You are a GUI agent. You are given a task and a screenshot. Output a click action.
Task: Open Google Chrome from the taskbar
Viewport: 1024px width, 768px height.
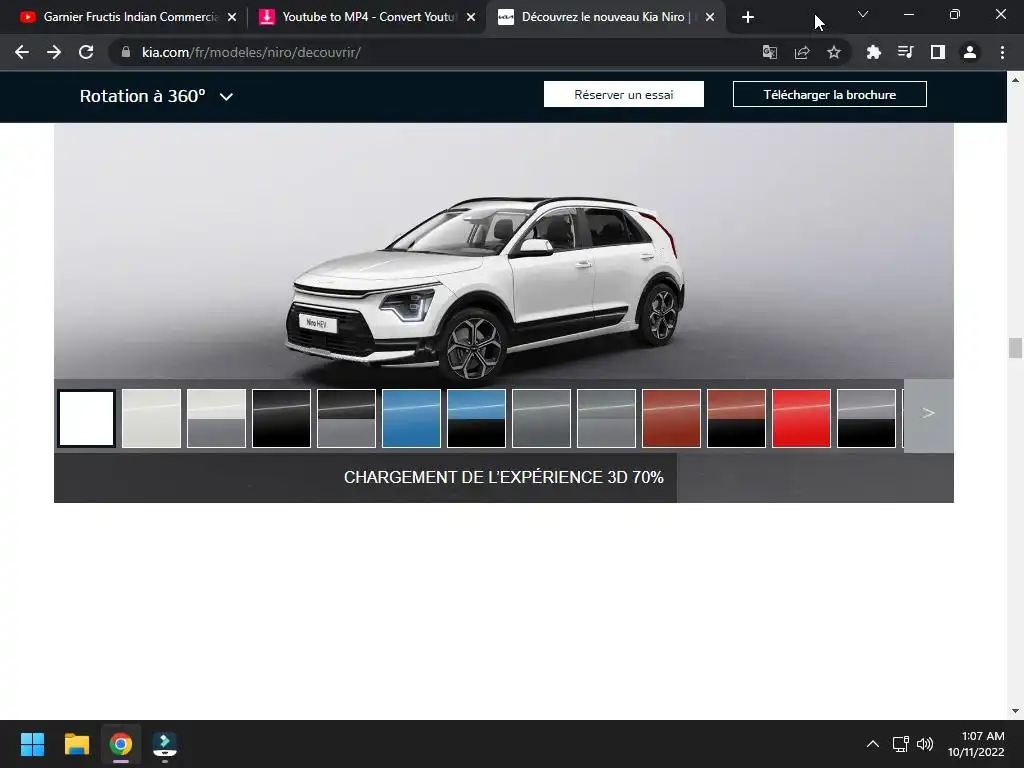(x=121, y=744)
